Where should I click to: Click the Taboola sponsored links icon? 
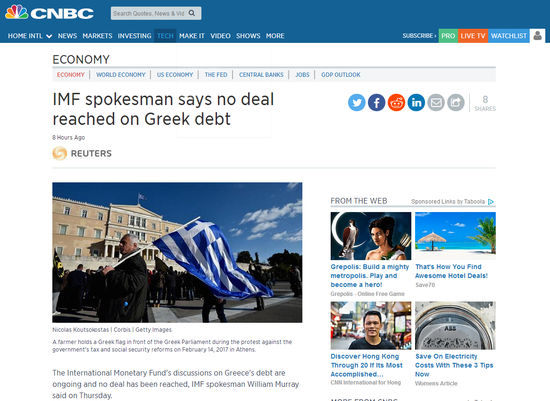491,202
